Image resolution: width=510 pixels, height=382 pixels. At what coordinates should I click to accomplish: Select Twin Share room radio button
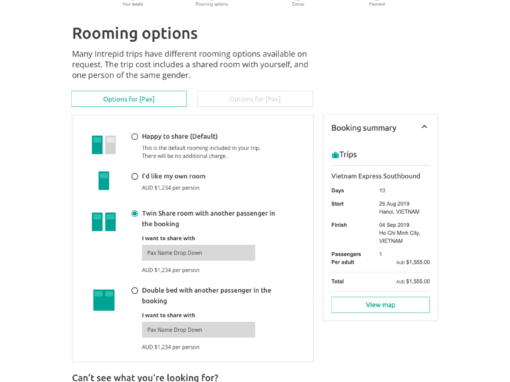135,213
